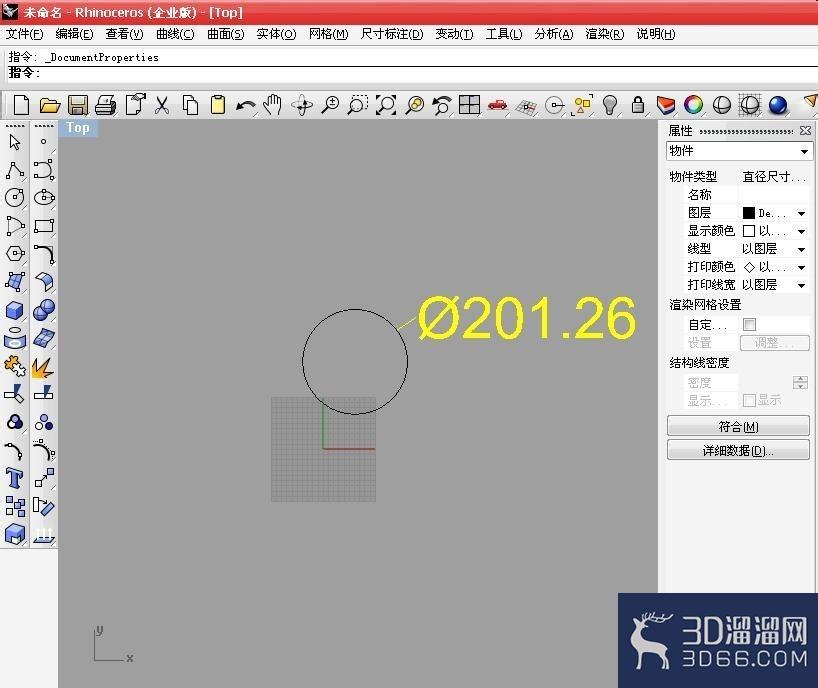This screenshot has height=688, width=818.
Task: Select the Rectangle tool
Action: point(44,226)
